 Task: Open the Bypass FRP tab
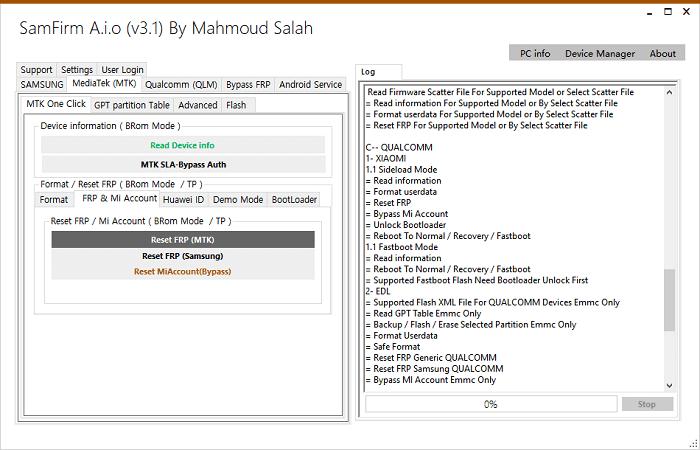click(248, 84)
